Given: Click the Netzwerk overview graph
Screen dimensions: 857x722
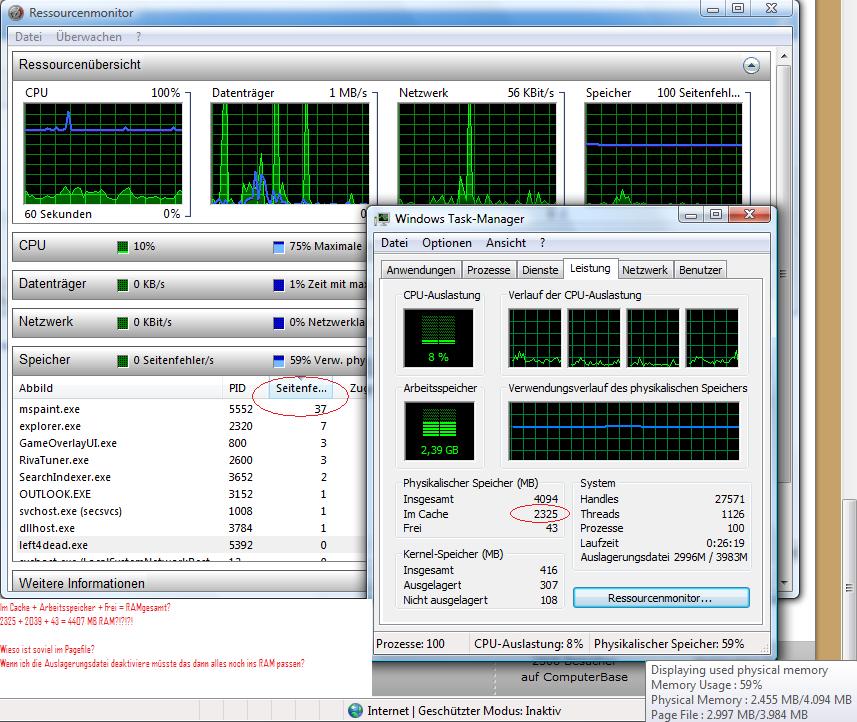Looking at the screenshot, I should (x=477, y=154).
